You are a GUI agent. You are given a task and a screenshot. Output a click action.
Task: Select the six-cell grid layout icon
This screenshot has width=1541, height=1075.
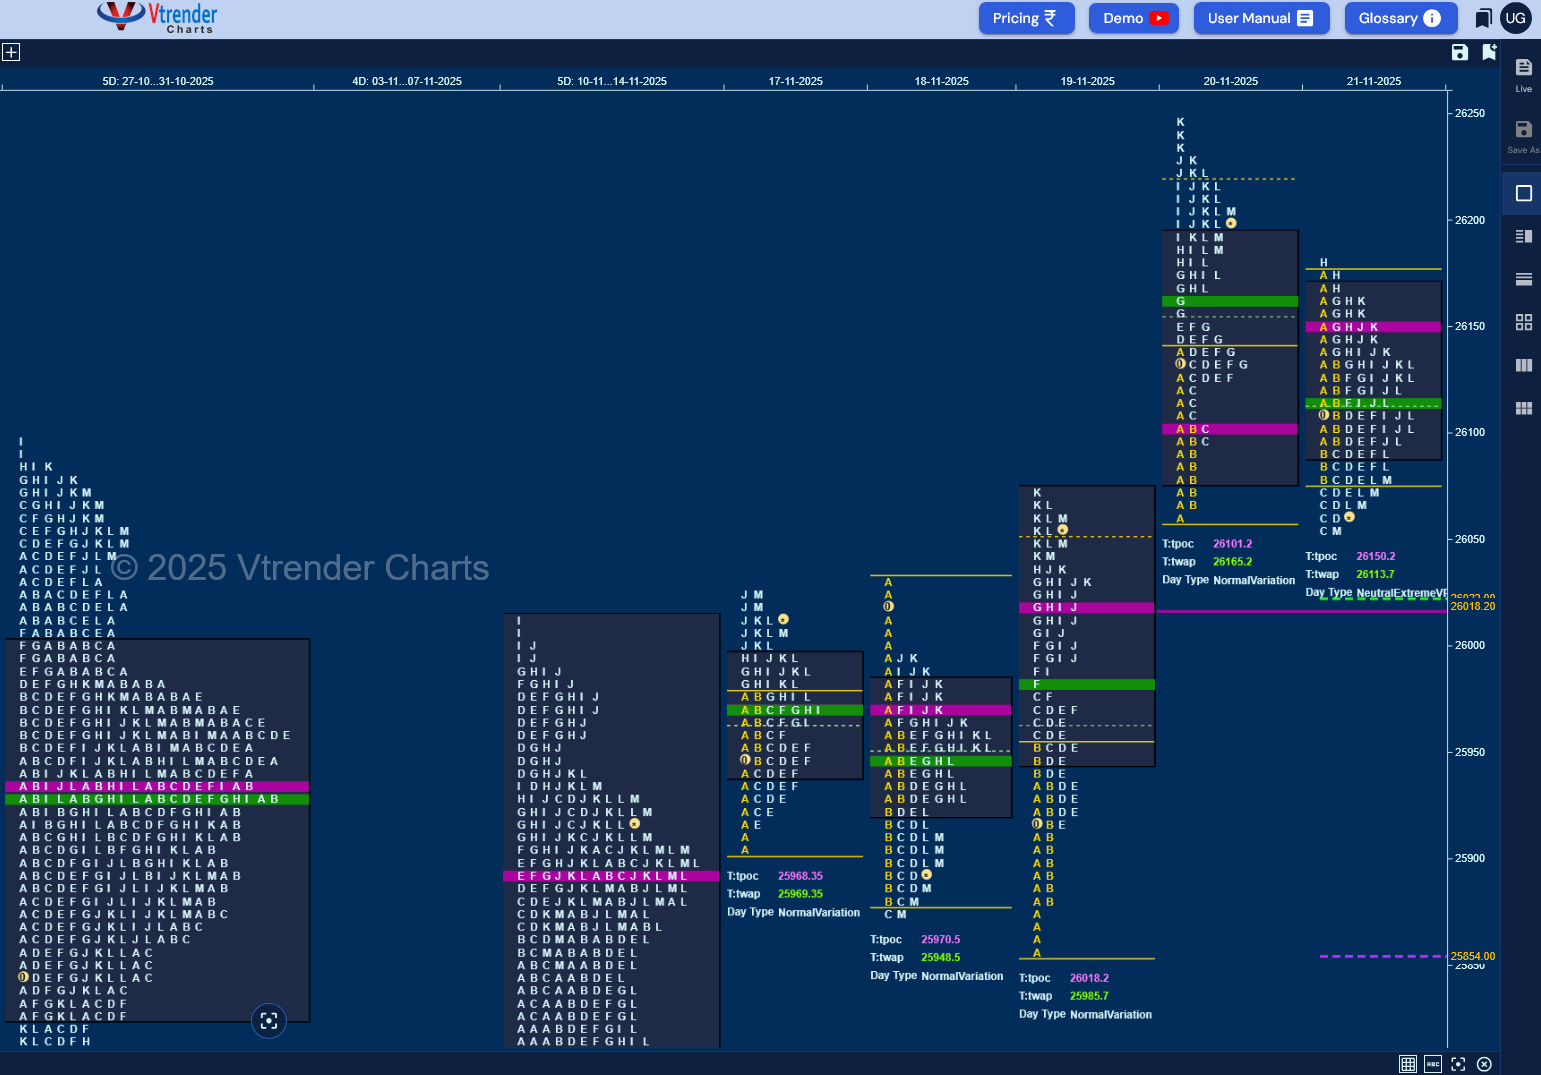[x=1523, y=408]
